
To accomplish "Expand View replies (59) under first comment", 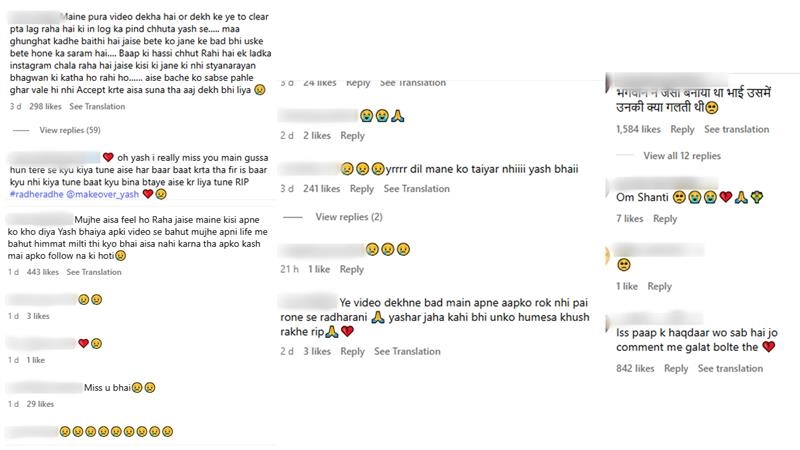I will (x=70, y=130).
